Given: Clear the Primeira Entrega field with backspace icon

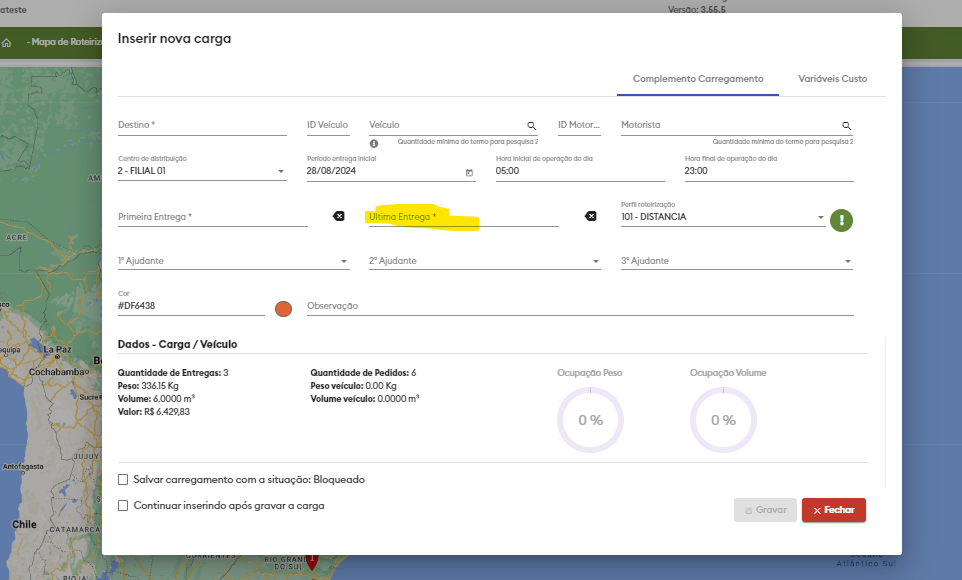Looking at the screenshot, I should pos(338,216).
